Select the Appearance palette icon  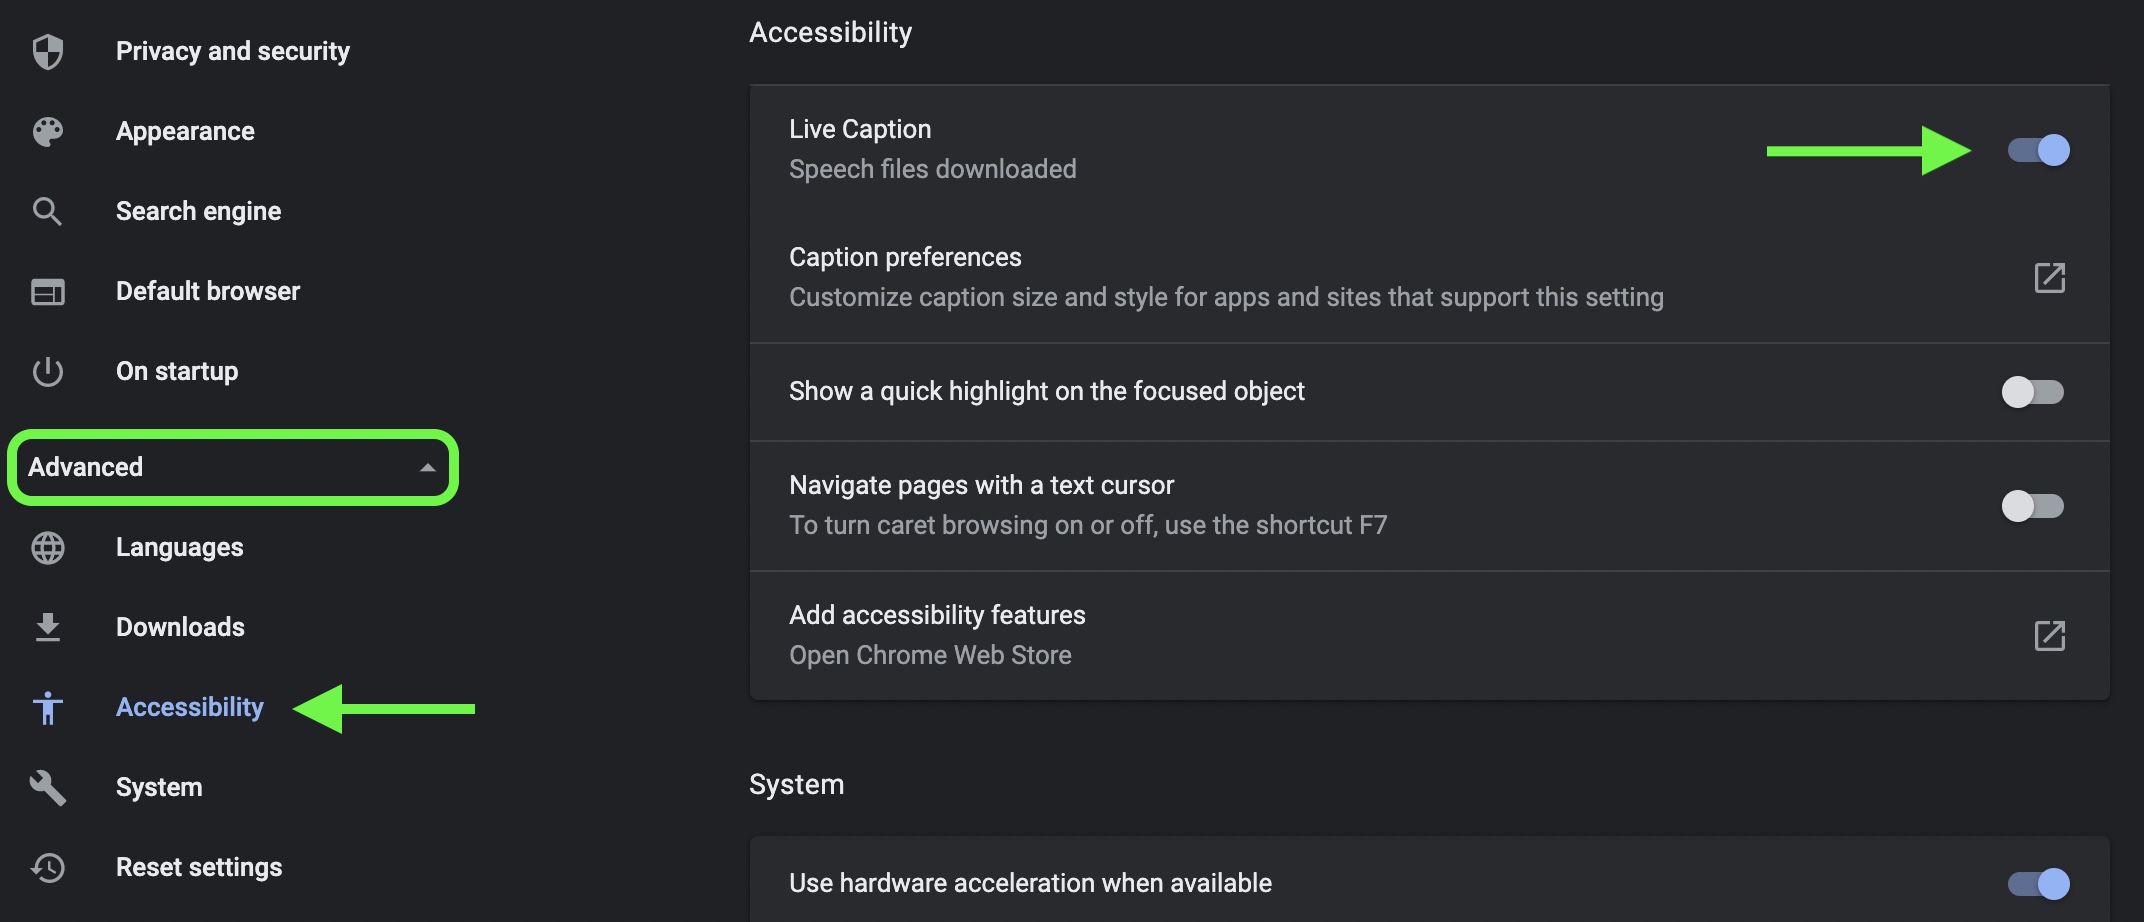(x=47, y=131)
